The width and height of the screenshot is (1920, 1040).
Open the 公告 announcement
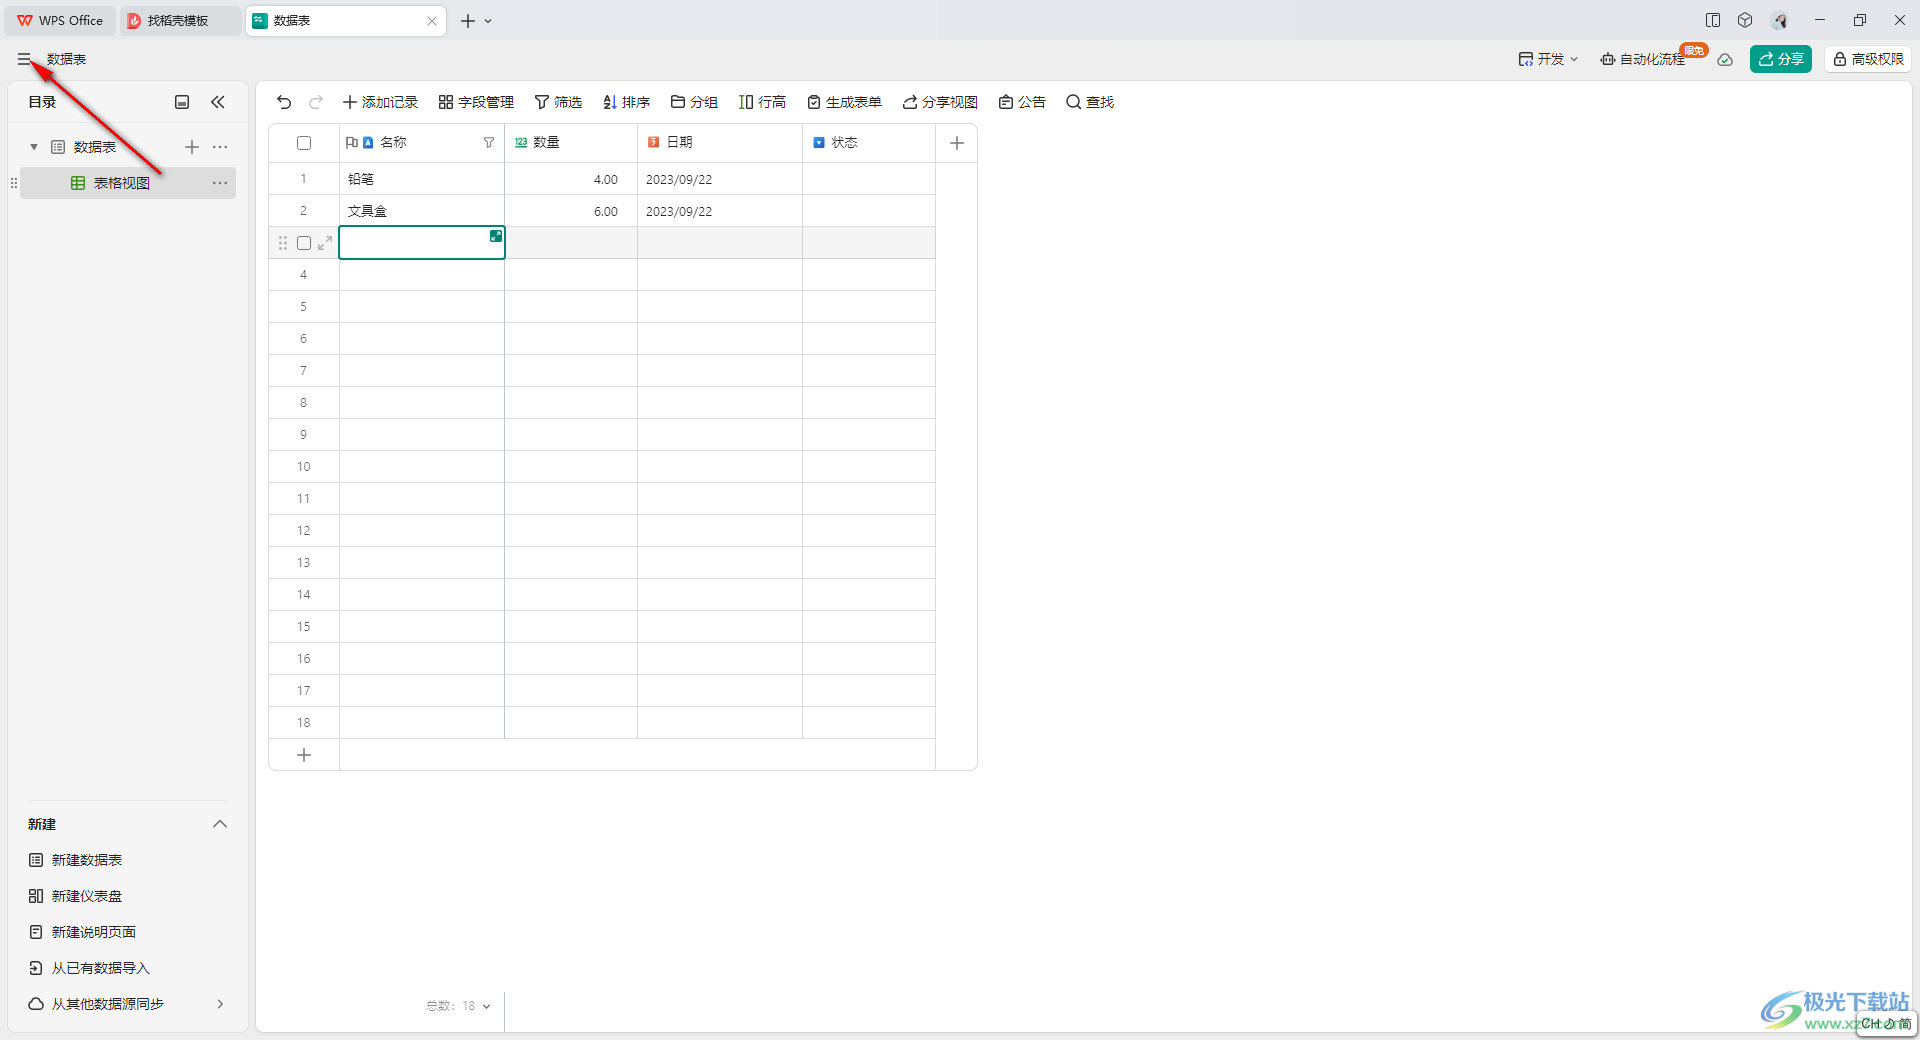(x=1022, y=102)
